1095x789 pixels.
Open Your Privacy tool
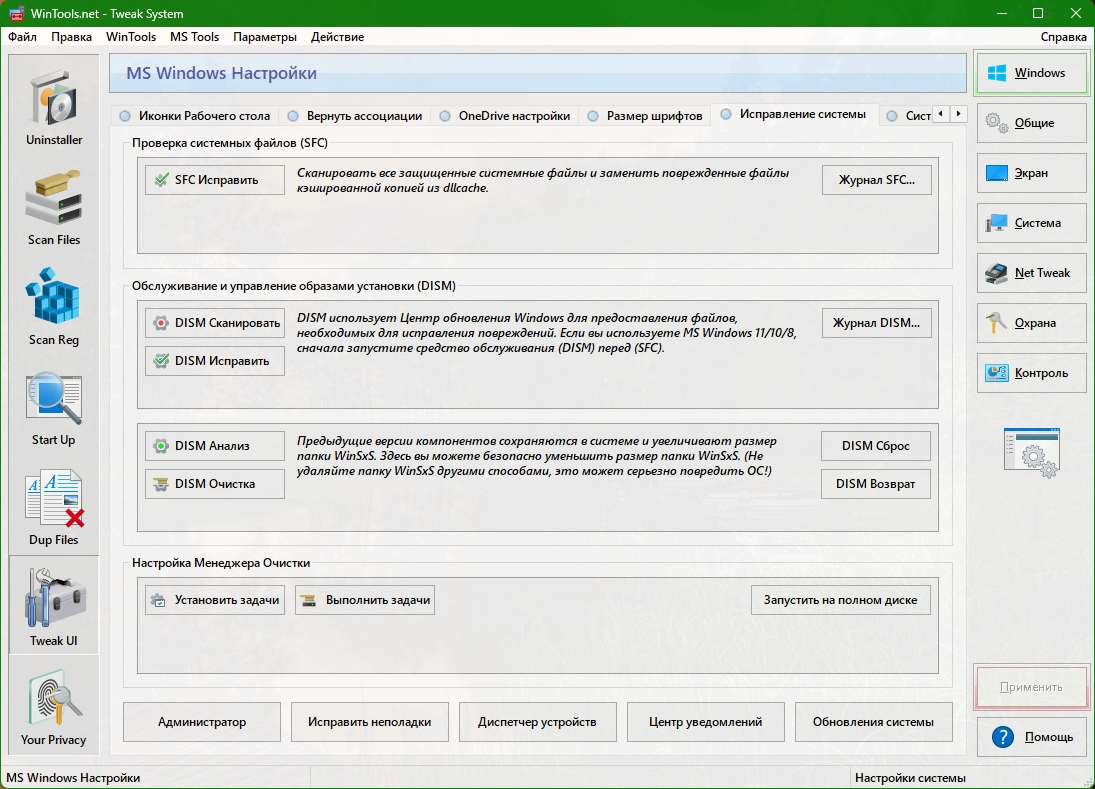click(54, 706)
